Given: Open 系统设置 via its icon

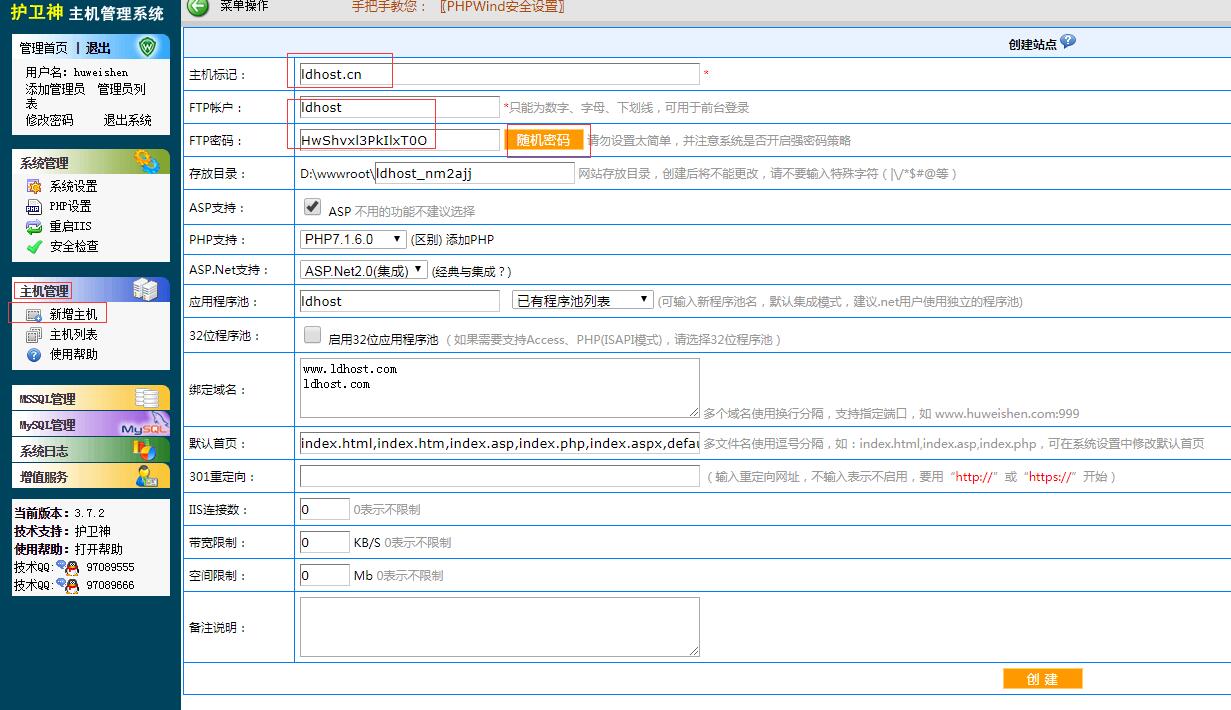Looking at the screenshot, I should point(34,187).
